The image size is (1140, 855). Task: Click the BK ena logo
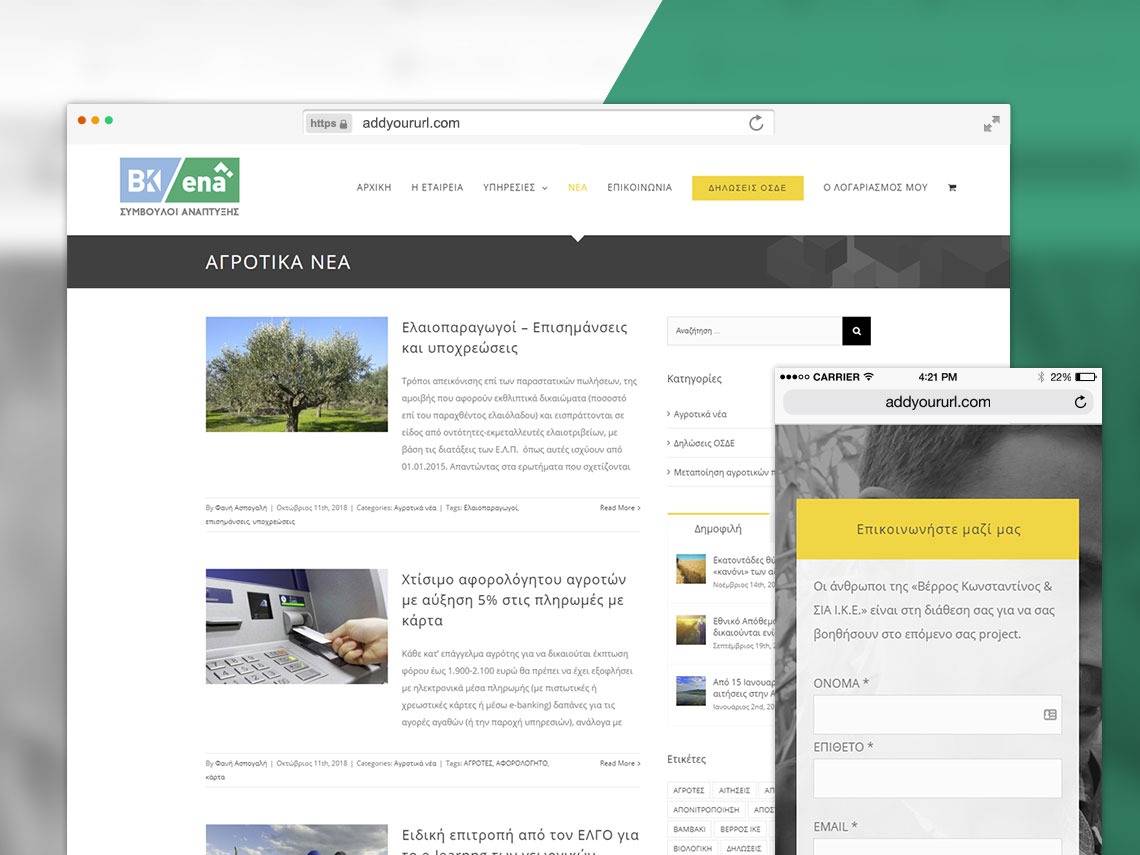coord(180,187)
